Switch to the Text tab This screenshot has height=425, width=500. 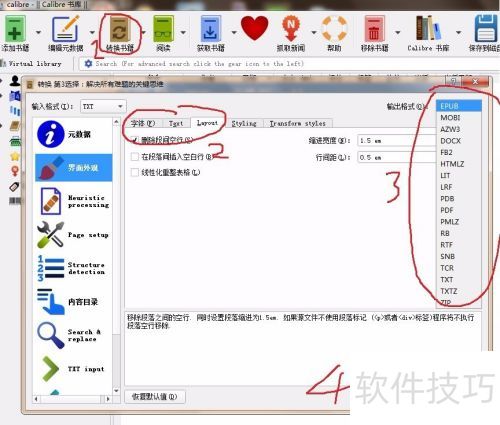[x=176, y=123]
